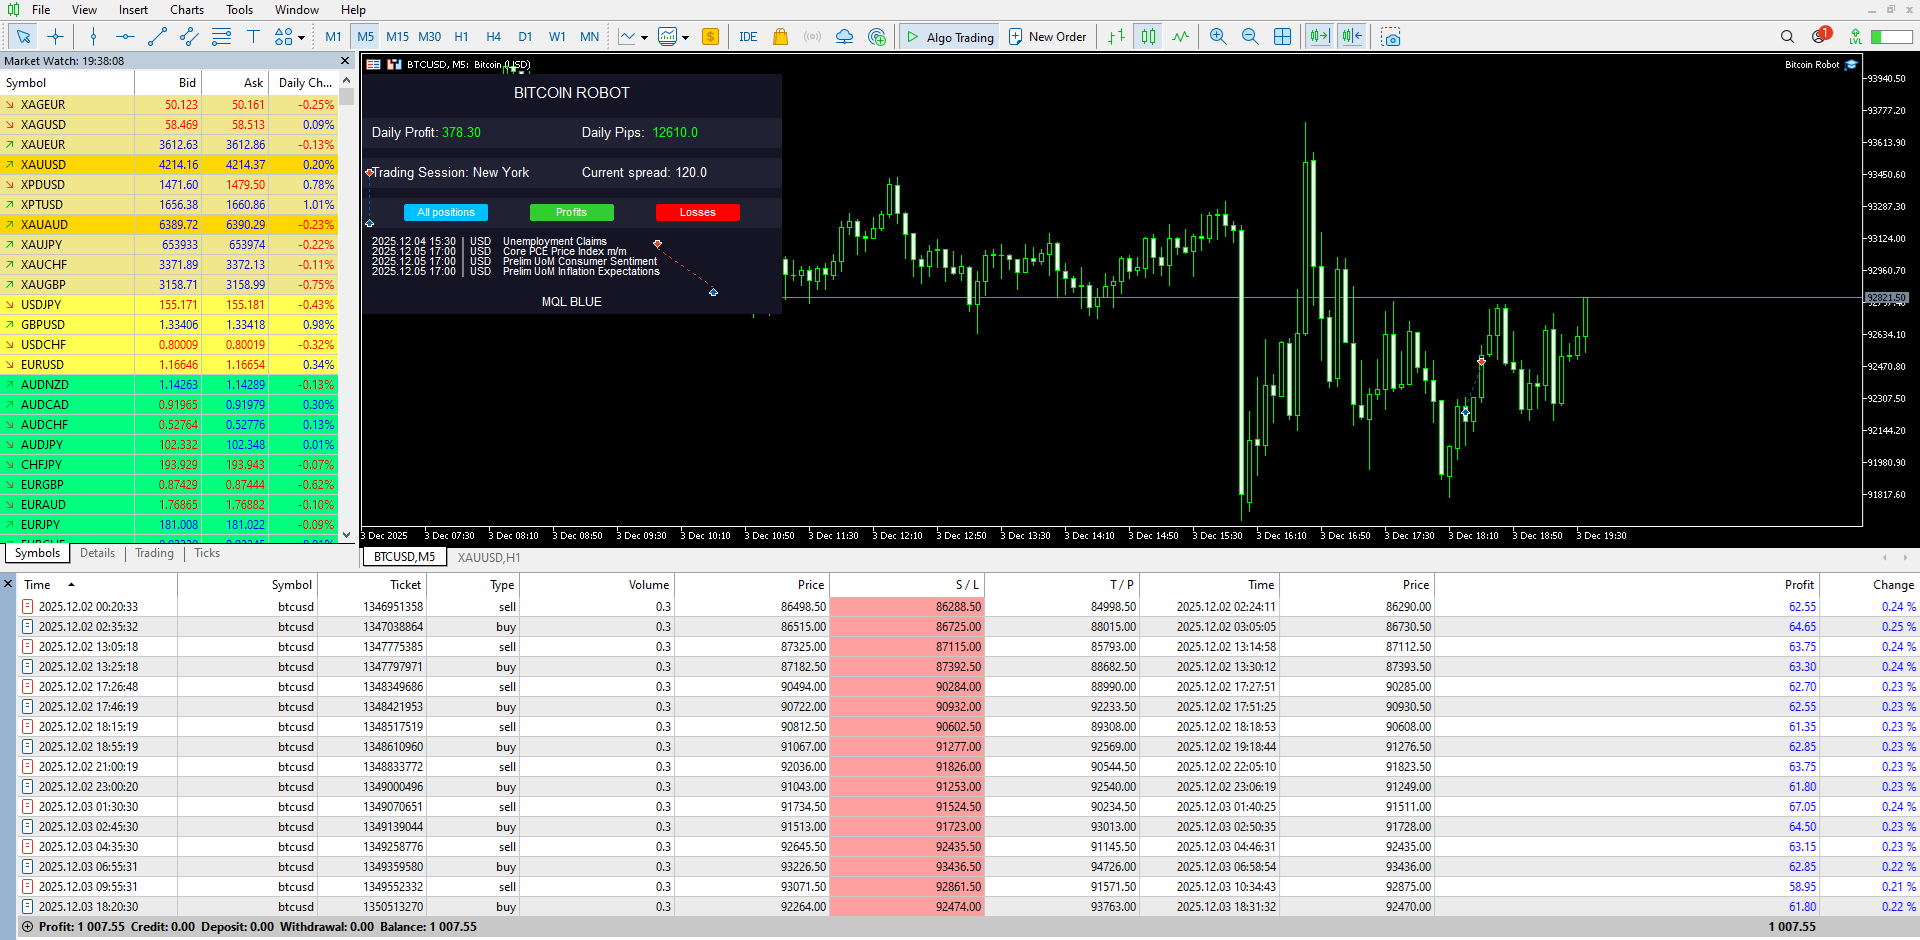Expand the chart type dropdown arrow
The image size is (1920, 940).
click(x=644, y=38)
